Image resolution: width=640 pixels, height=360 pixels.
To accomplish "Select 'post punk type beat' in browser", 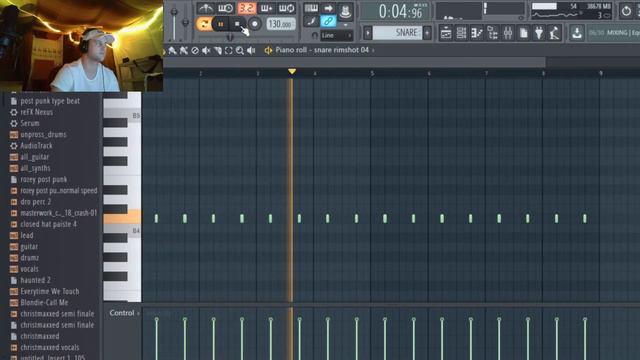I will 50,101.
